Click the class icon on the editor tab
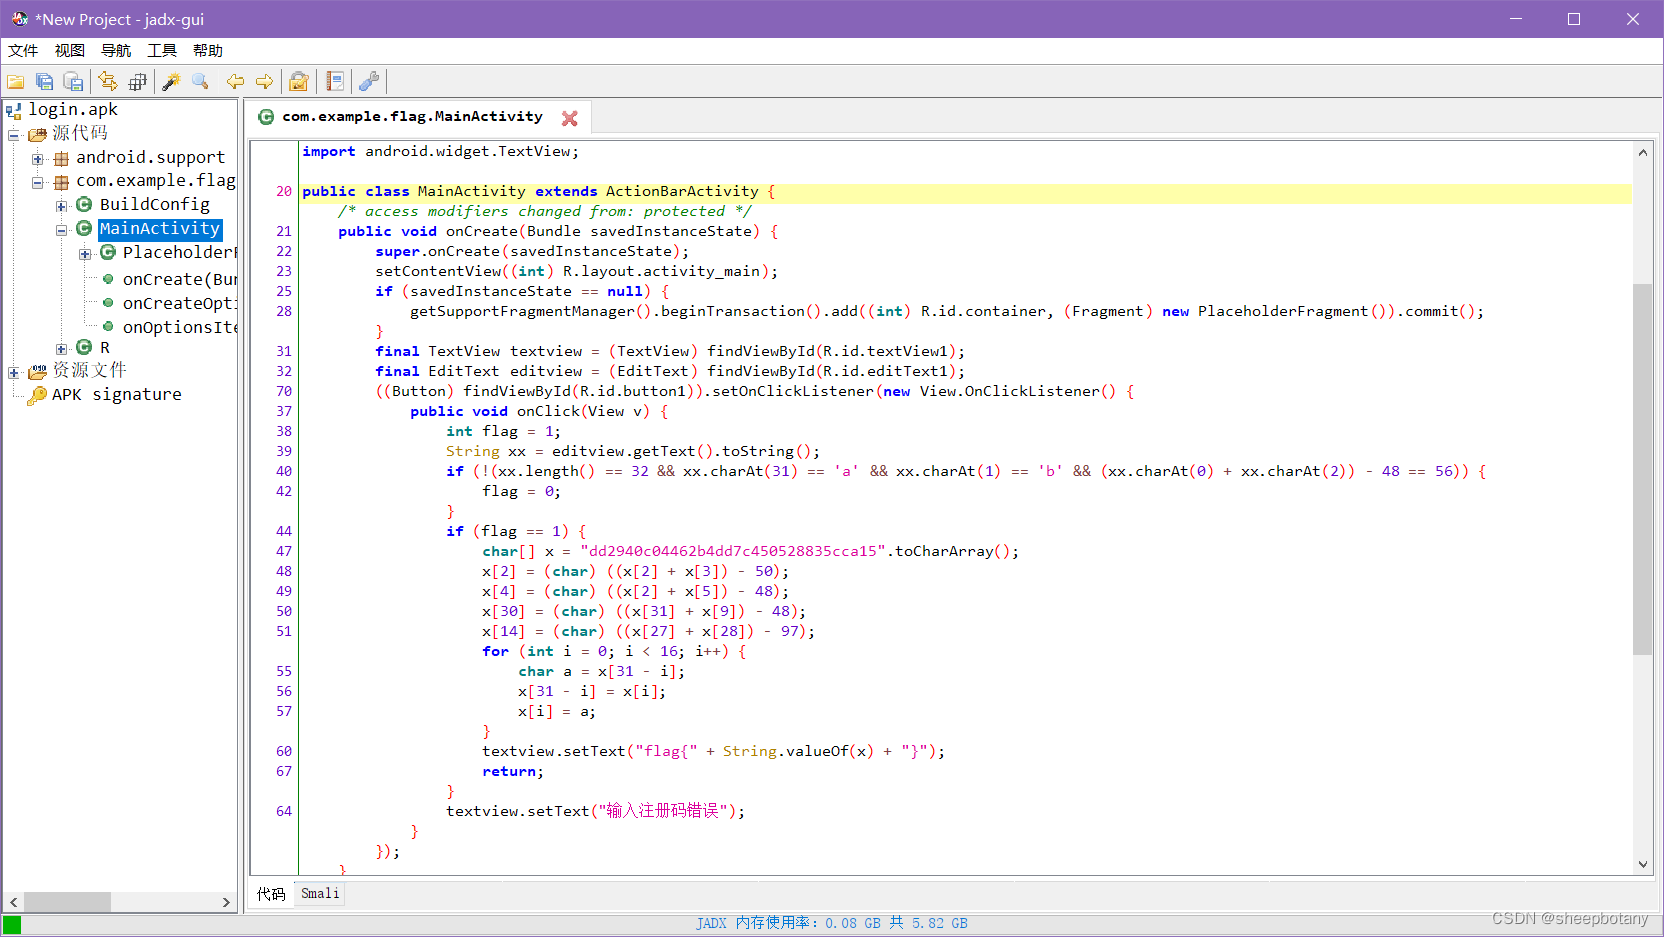 266,117
